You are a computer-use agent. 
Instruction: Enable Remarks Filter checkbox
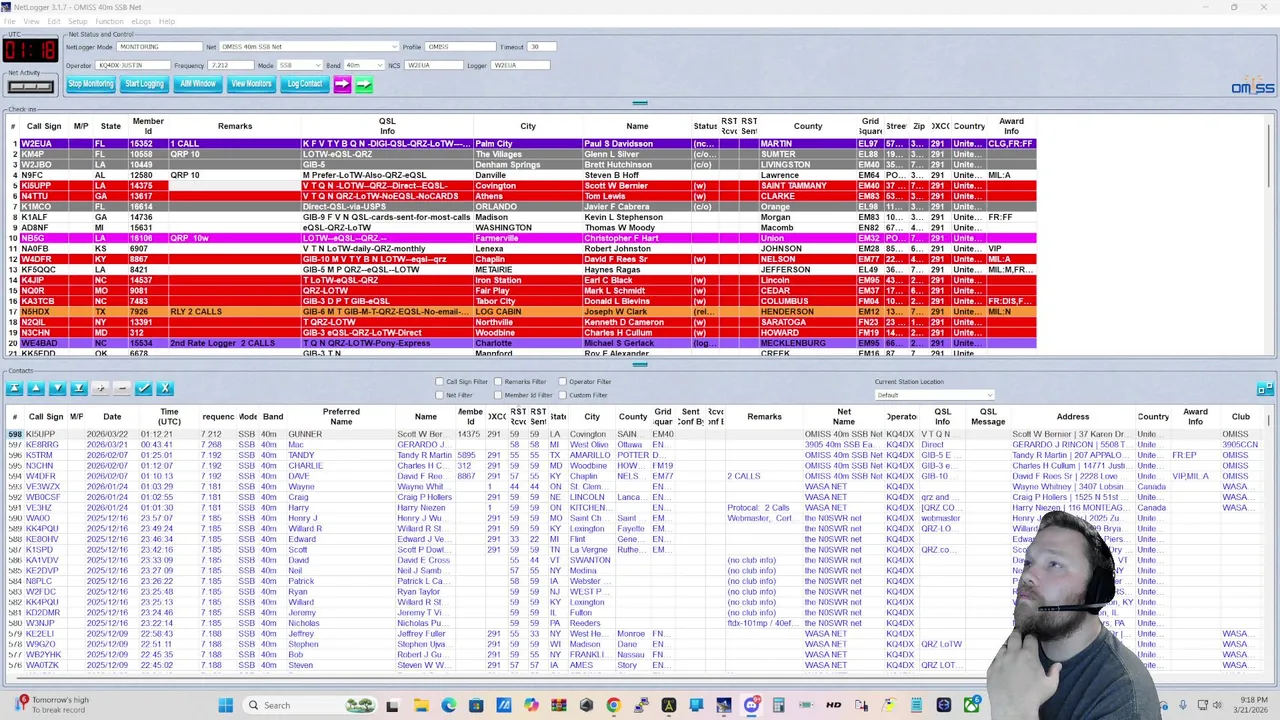(498, 382)
